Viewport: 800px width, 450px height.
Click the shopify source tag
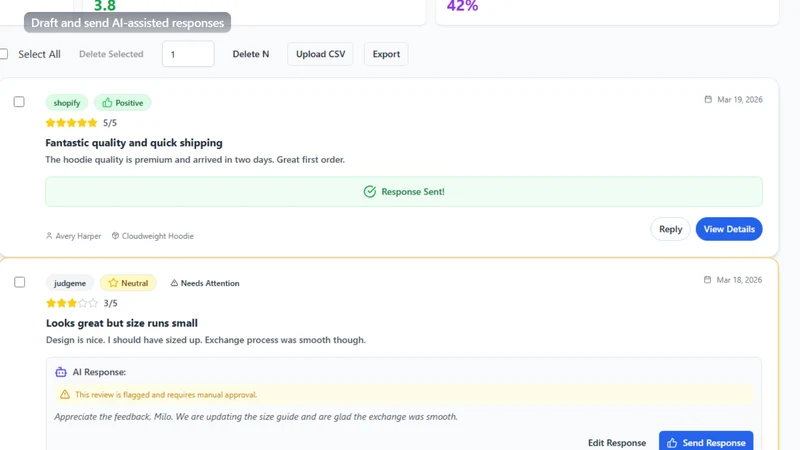67,103
